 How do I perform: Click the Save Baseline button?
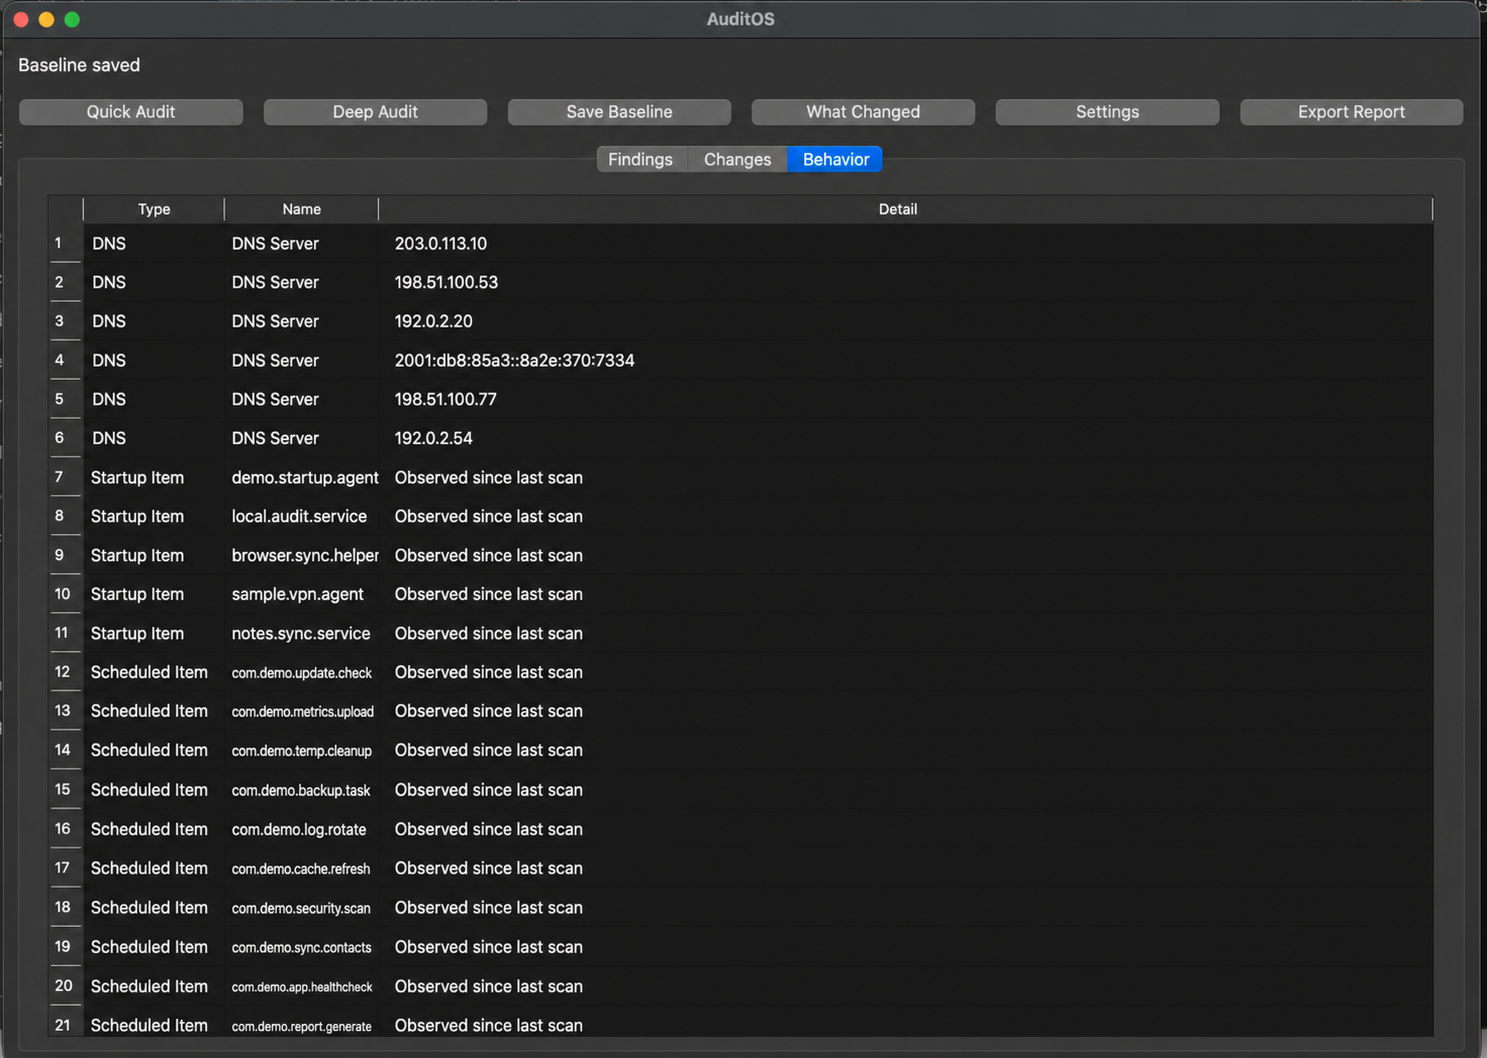619,112
